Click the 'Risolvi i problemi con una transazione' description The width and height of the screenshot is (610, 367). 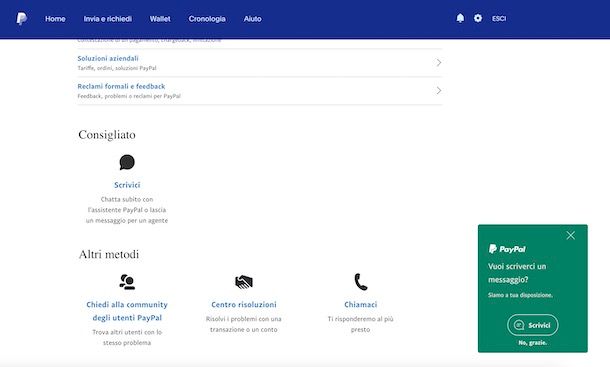pos(244,324)
